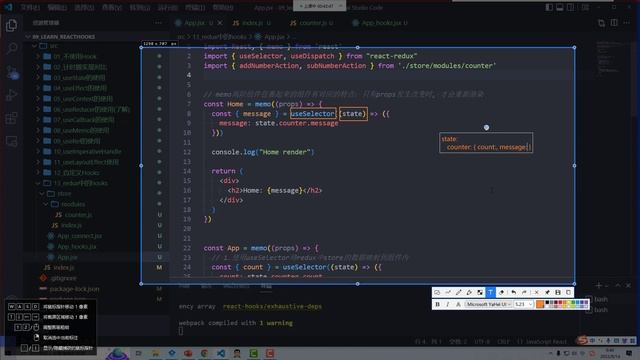Open VS Code from the taskbar
This screenshot has height=360, width=640.
click(x=221, y=353)
